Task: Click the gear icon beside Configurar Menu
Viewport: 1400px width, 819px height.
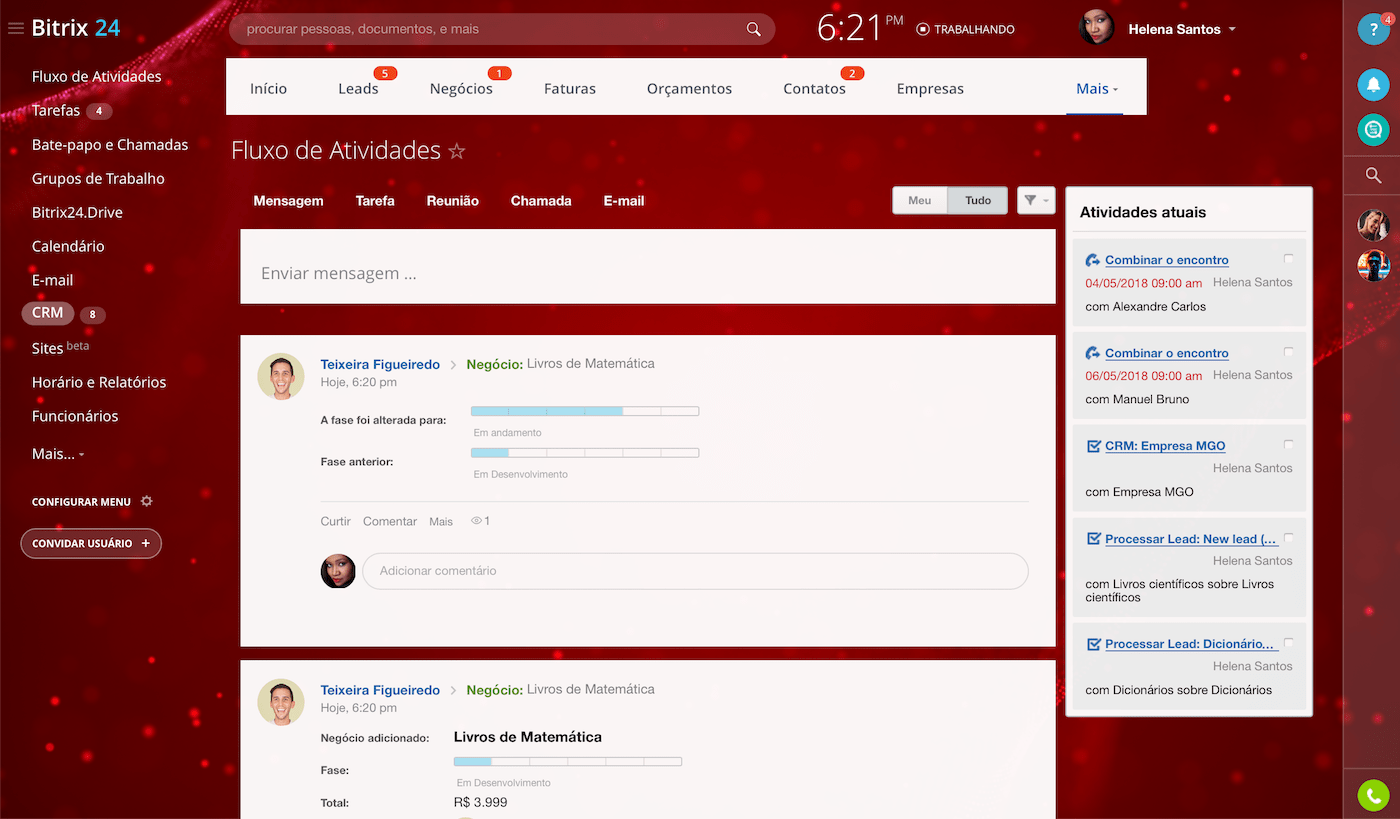Action: pos(147,501)
